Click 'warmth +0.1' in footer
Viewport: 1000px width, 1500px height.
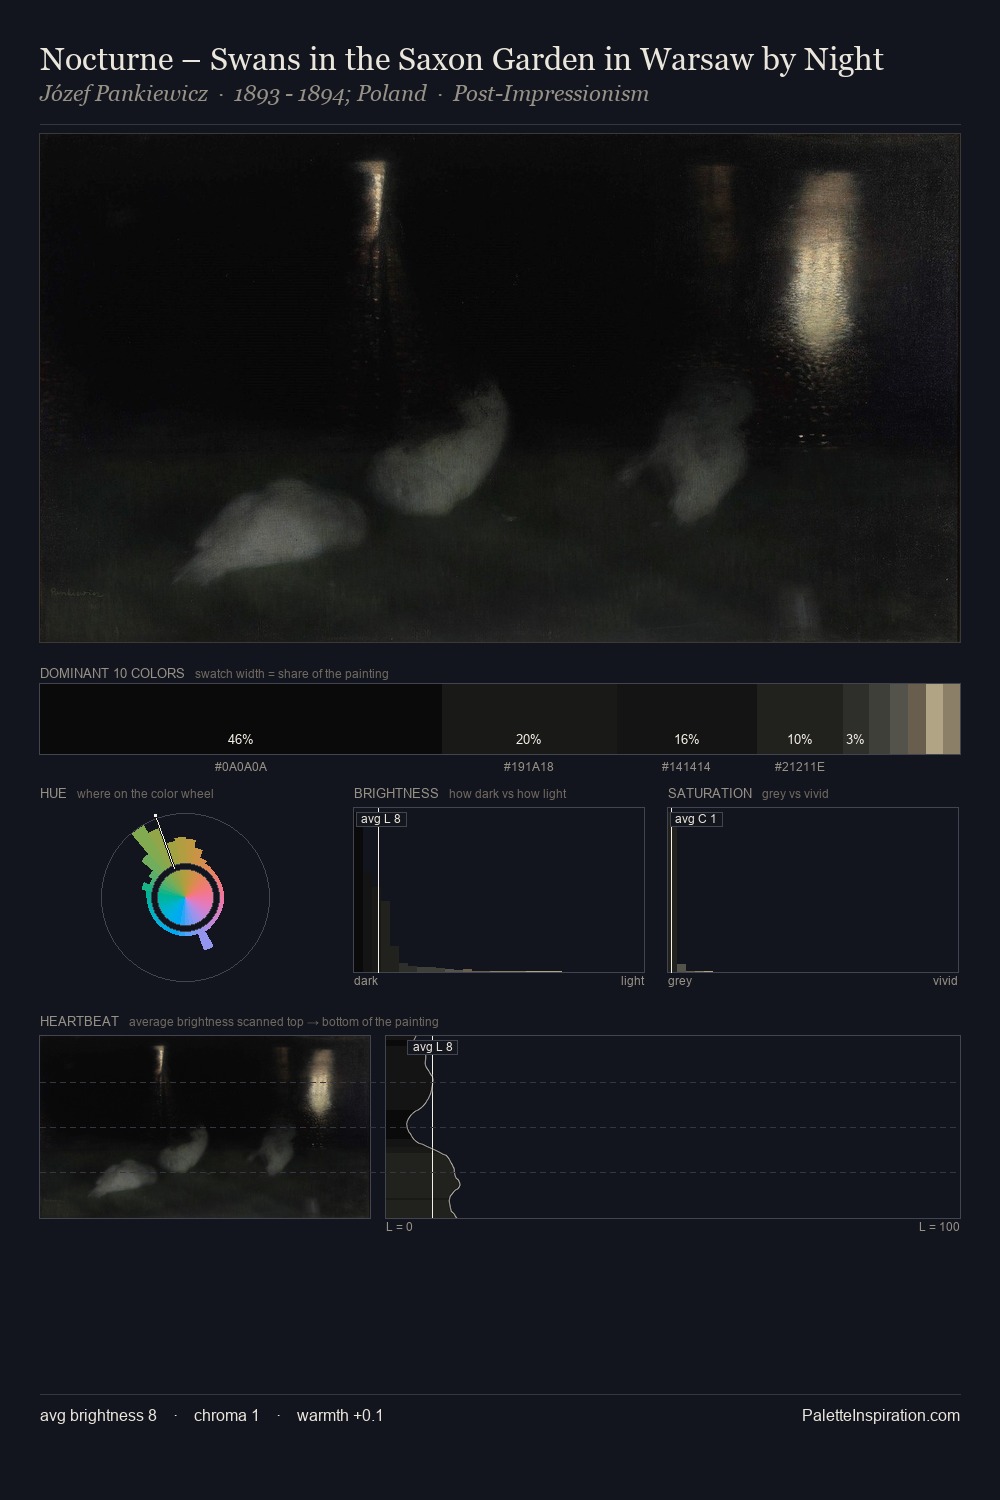coord(340,1415)
